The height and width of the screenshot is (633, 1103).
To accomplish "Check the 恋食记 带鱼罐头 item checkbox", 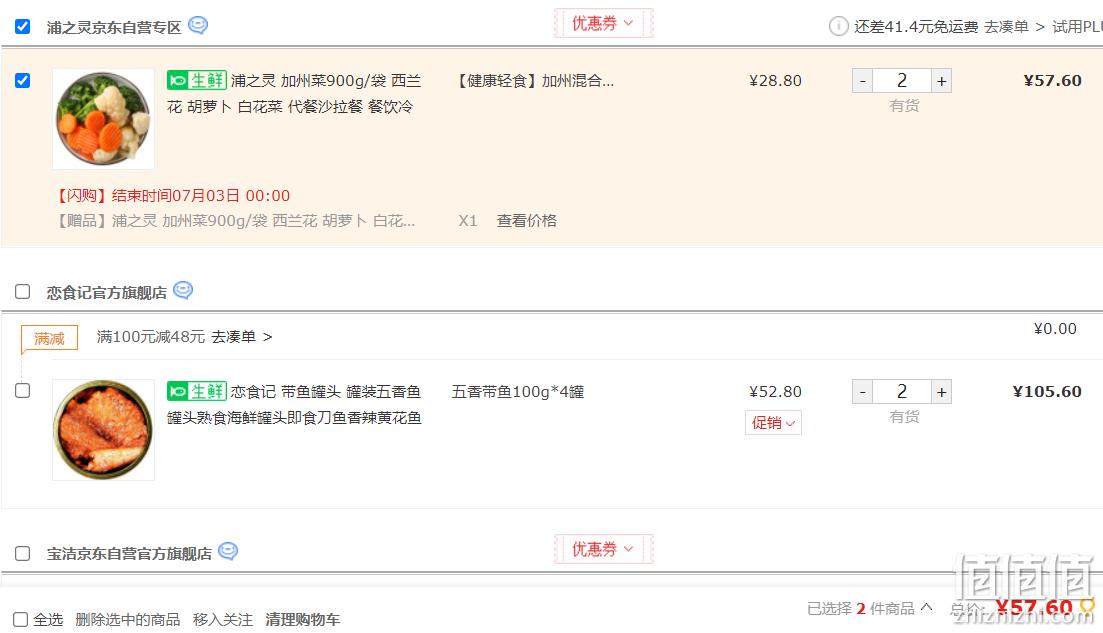I will pyautogui.click(x=23, y=390).
